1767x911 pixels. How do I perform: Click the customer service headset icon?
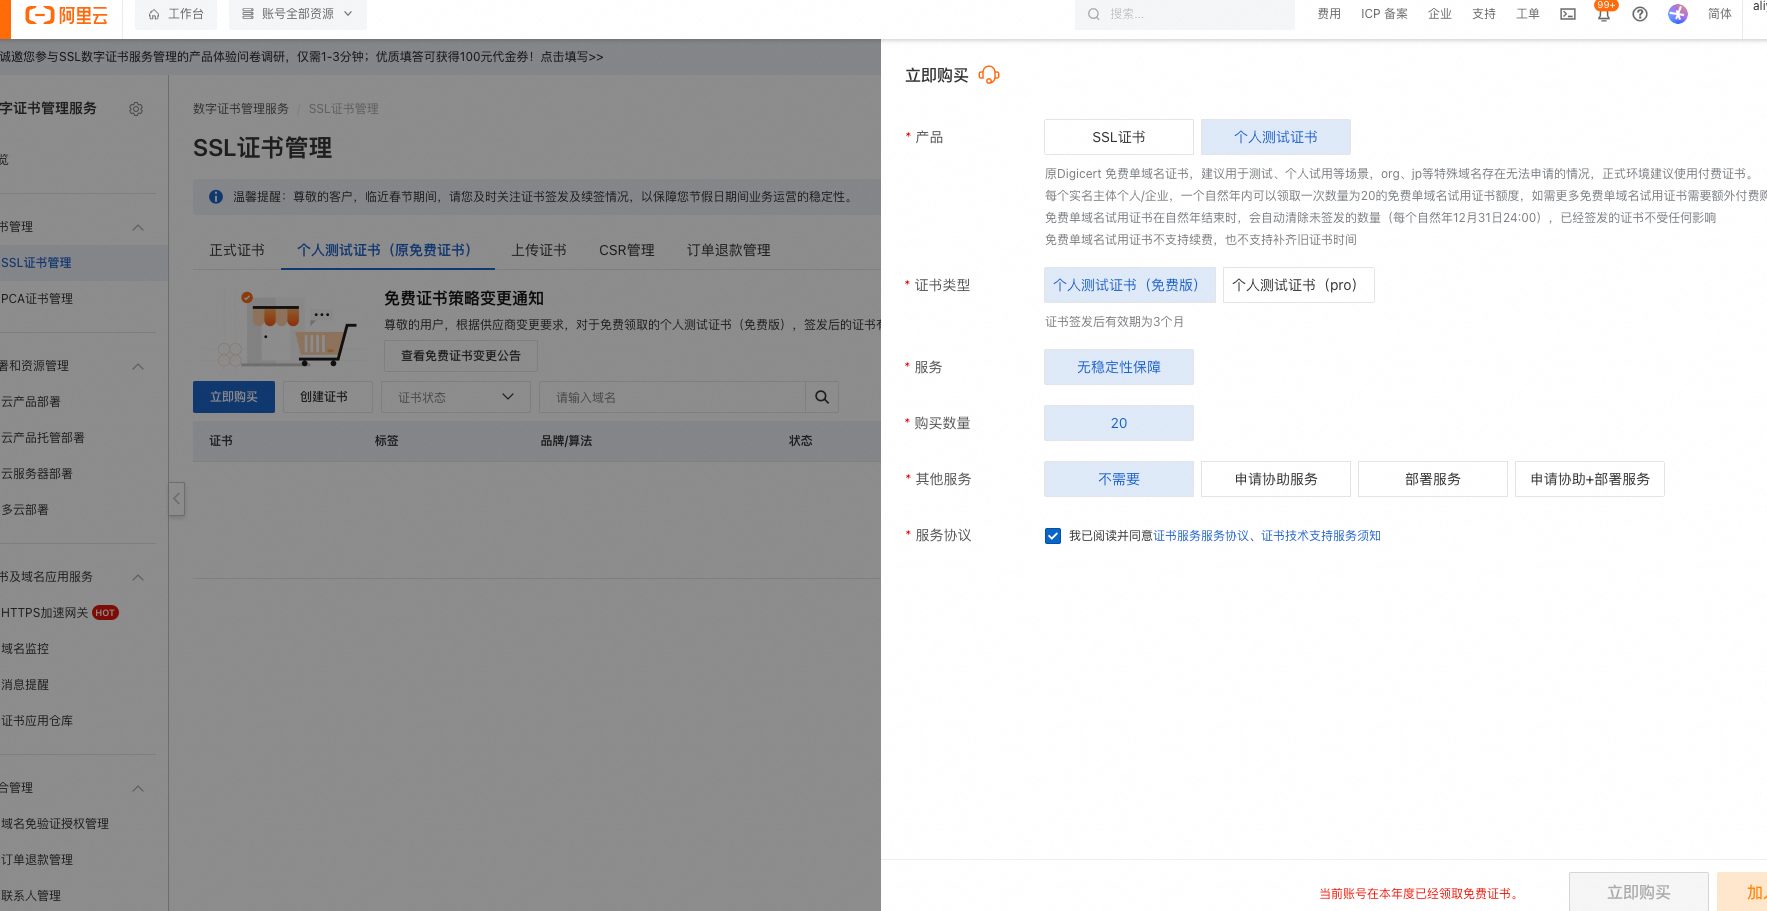pos(989,75)
